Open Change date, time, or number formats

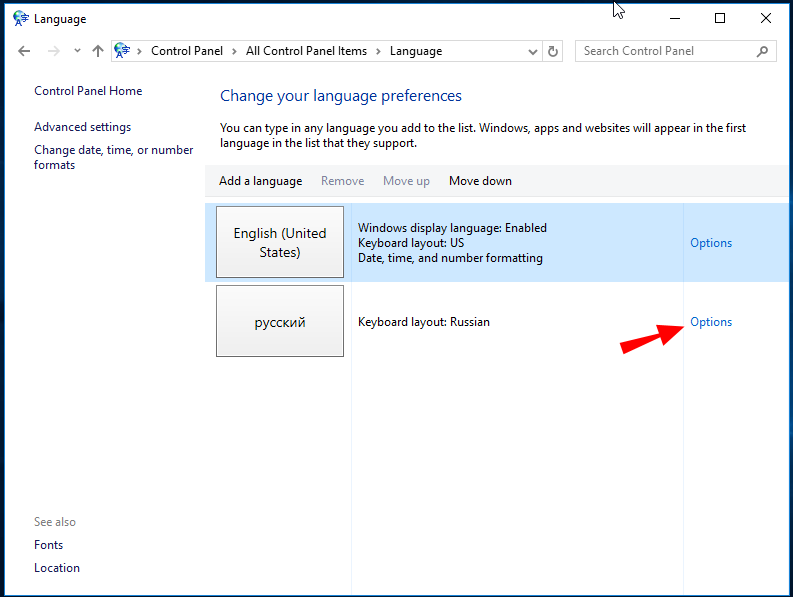click(x=113, y=157)
